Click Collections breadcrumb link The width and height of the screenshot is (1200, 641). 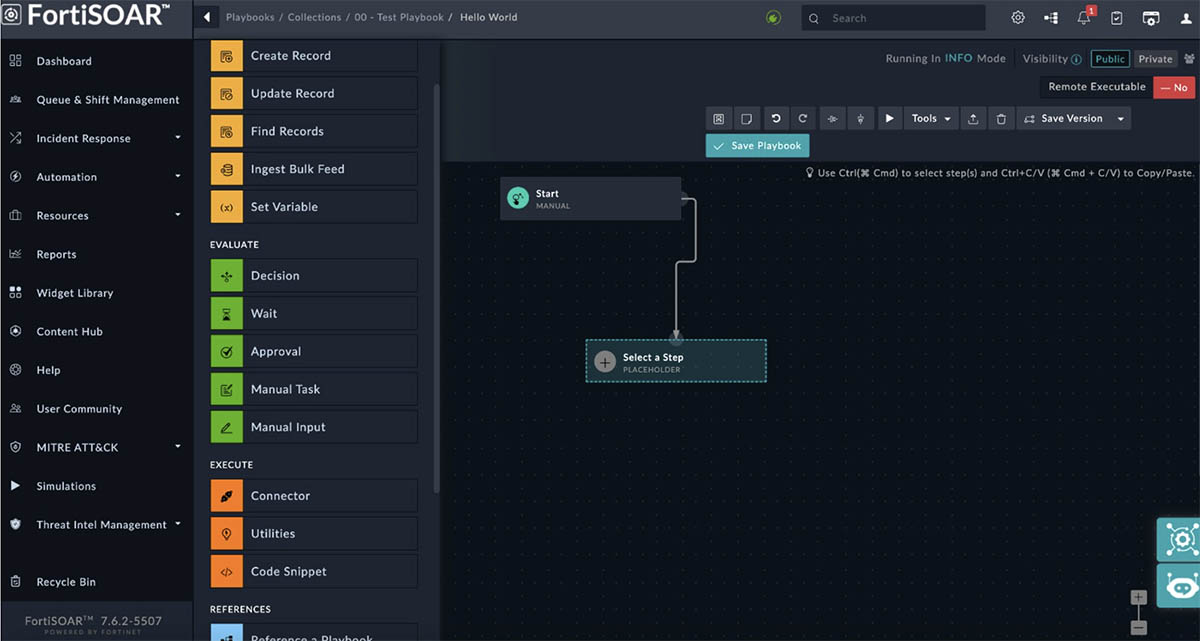[x=315, y=18]
